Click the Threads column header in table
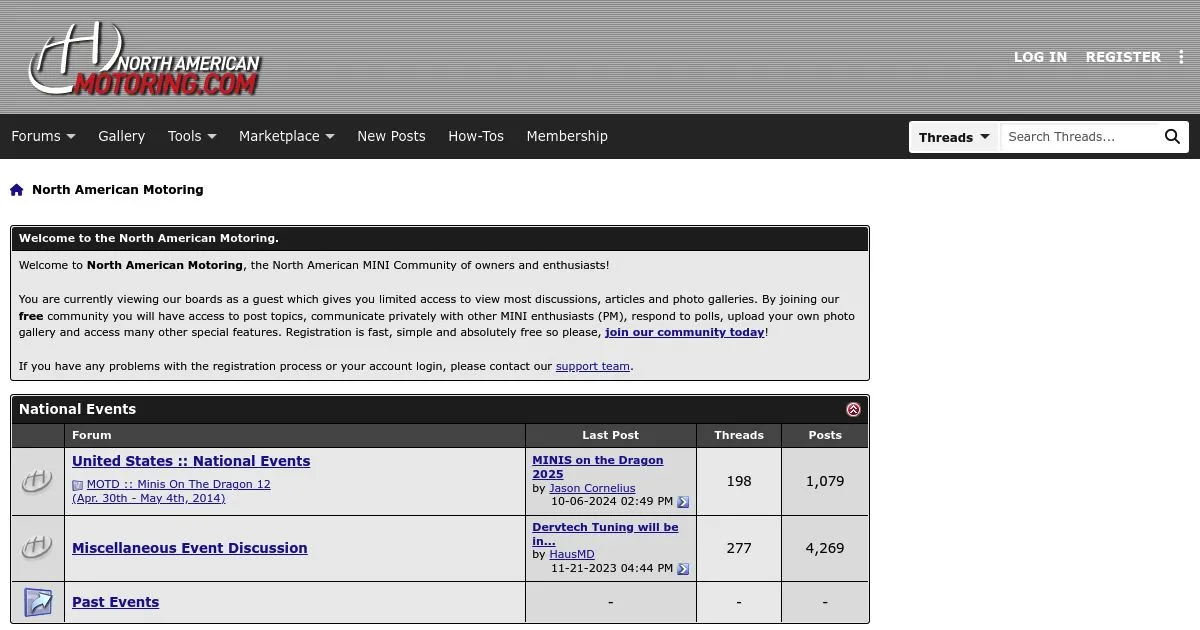 click(739, 435)
